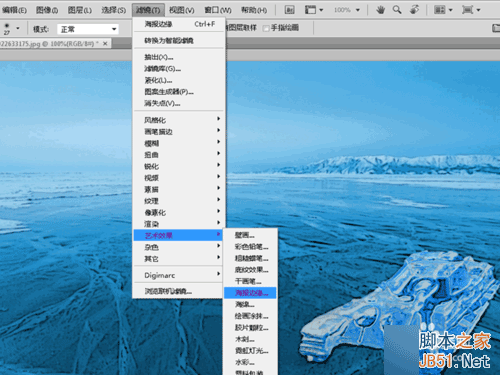Expand the 其它 filter submenu

[178, 259]
